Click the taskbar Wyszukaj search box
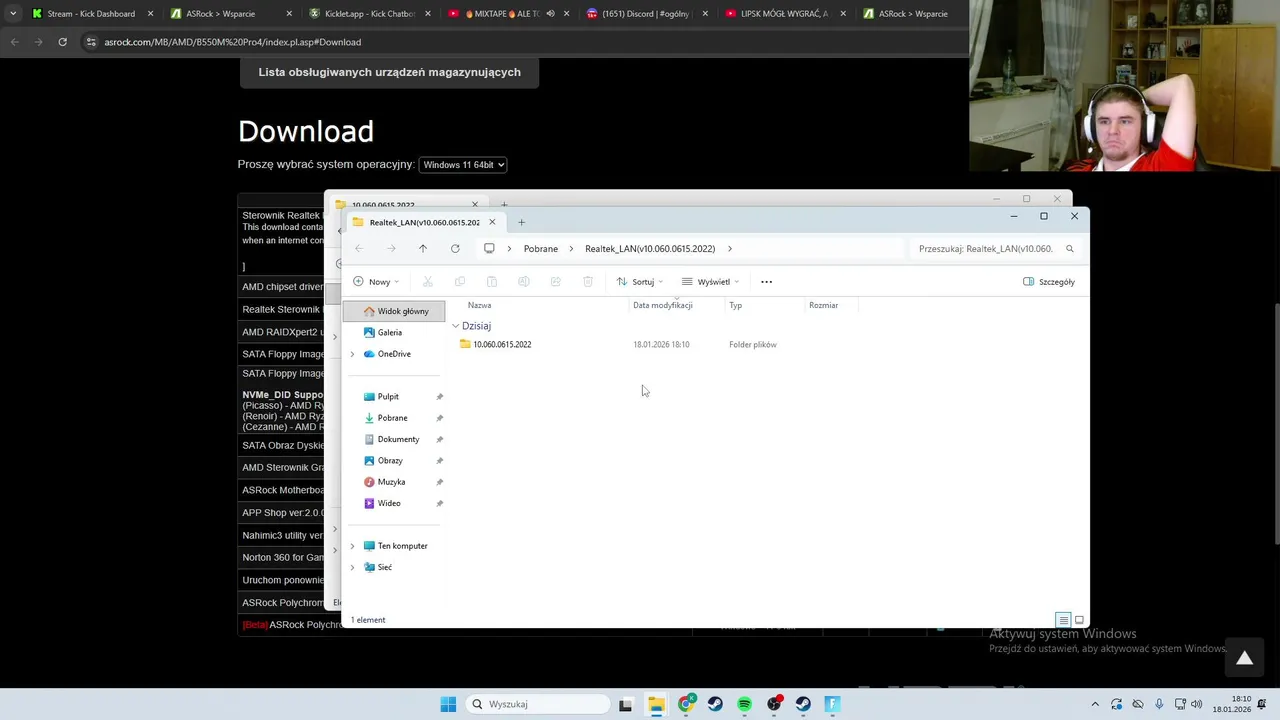The image size is (1280, 720). (539, 704)
